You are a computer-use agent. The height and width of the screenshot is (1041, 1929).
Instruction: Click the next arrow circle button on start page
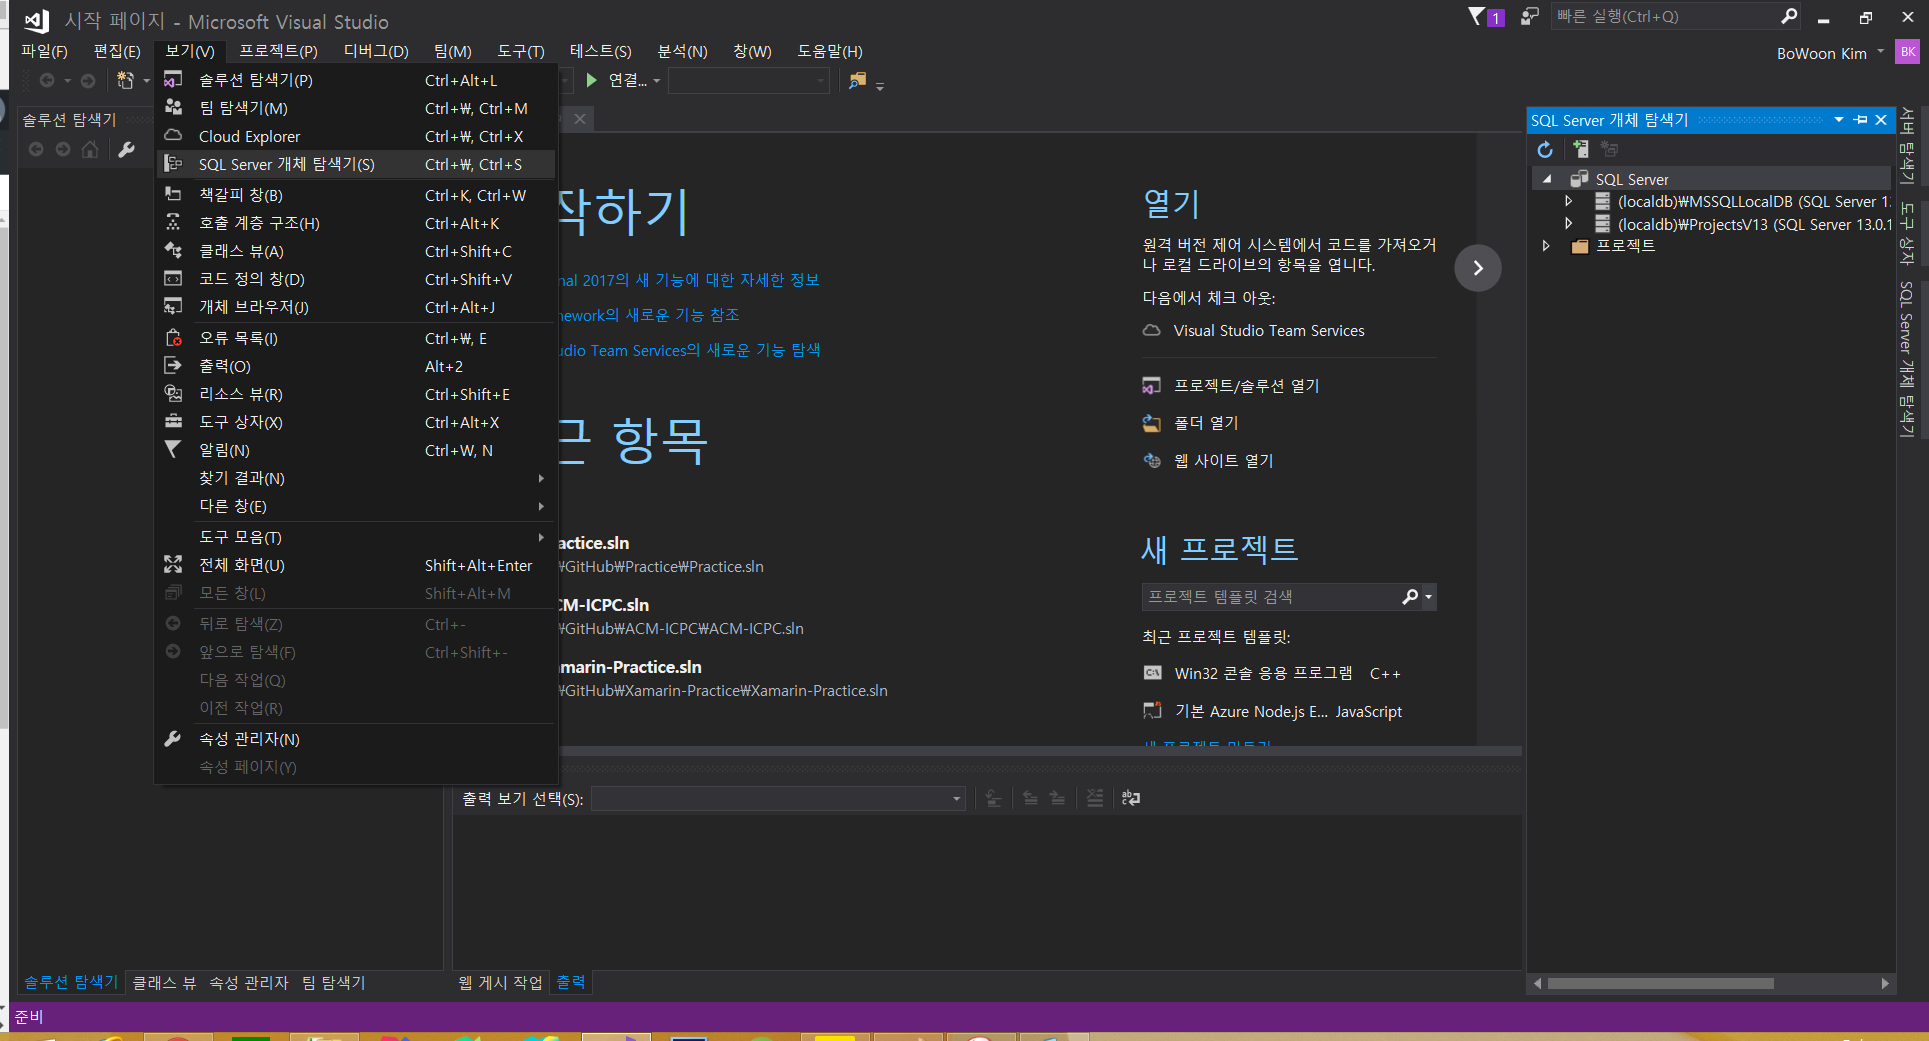pos(1478,268)
